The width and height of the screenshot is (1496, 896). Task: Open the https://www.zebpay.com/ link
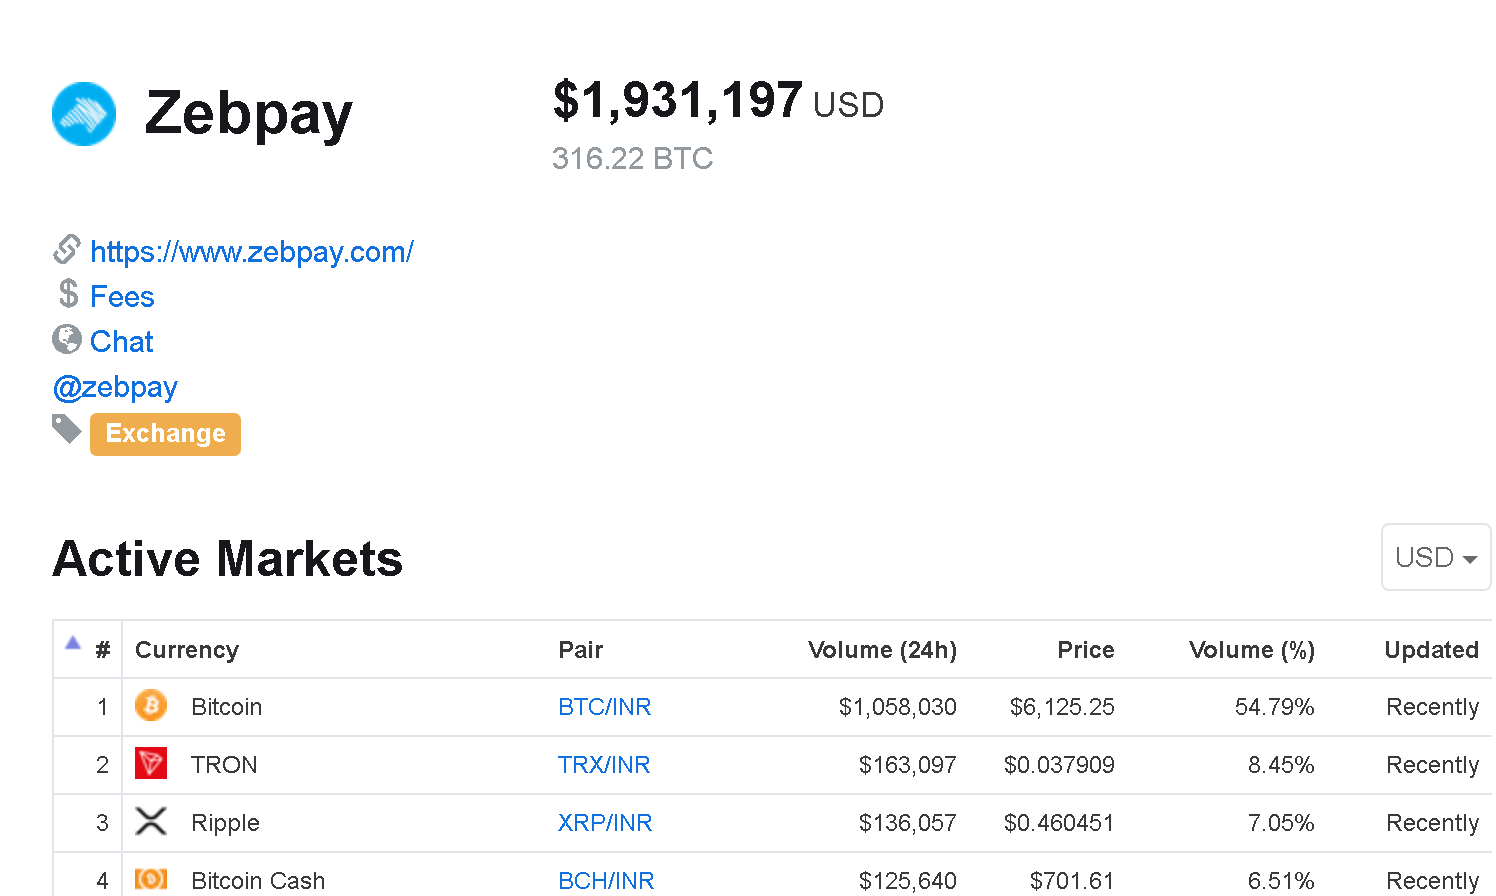point(252,252)
